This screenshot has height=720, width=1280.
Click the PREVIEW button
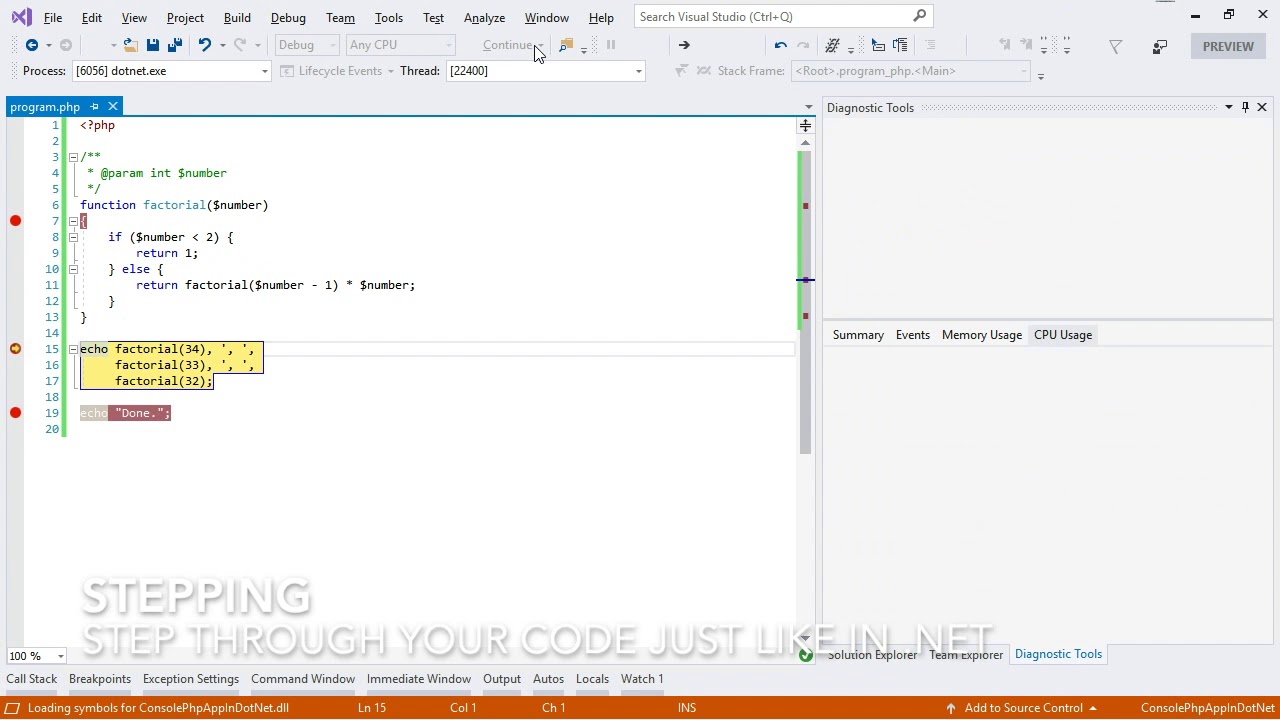pos(1228,46)
